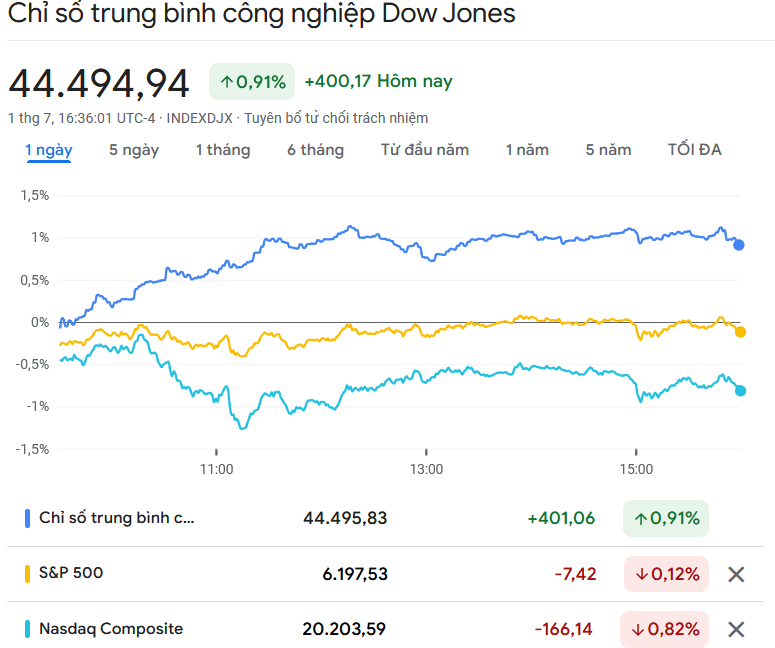Viewport: 775px width, 648px height.
Task: Click the green 0,91% badge near the price
Action: (x=252, y=82)
